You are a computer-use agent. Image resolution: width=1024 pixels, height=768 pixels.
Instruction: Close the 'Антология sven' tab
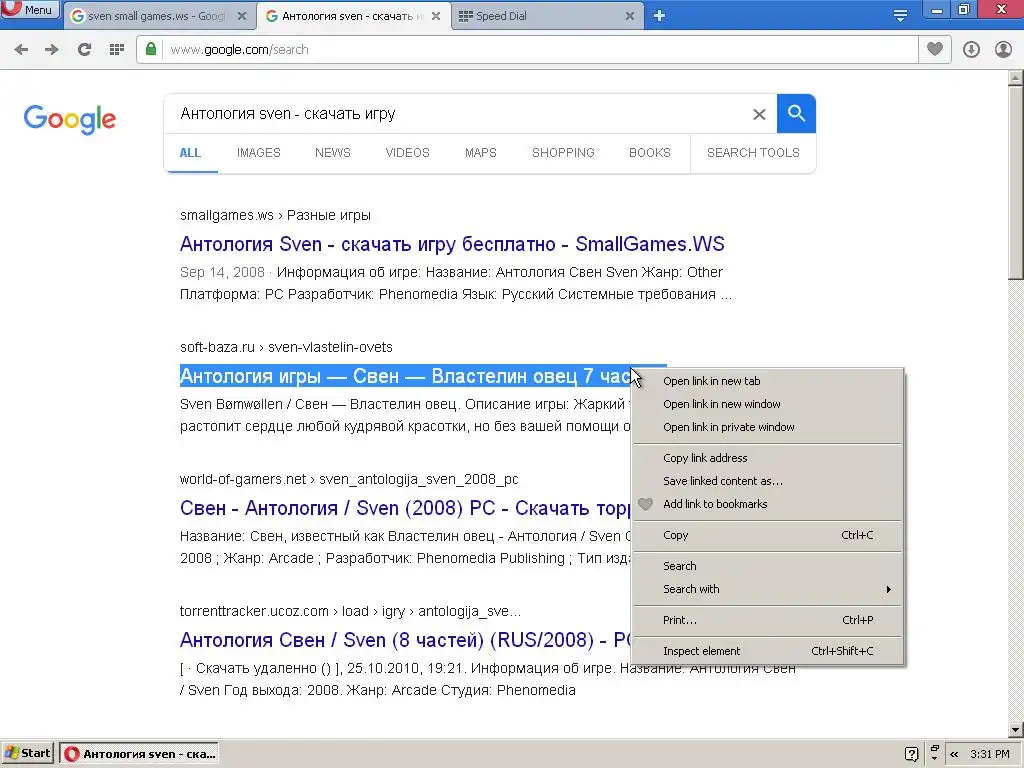tap(436, 16)
